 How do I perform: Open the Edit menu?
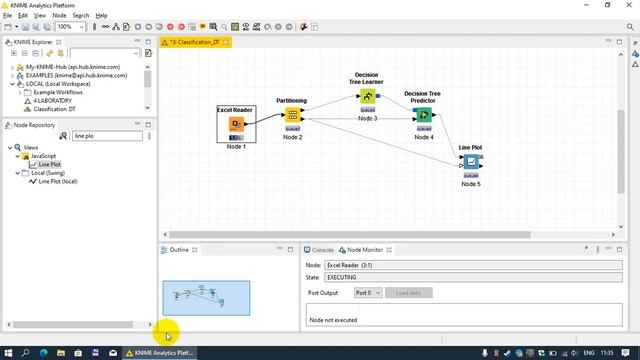tap(23, 16)
